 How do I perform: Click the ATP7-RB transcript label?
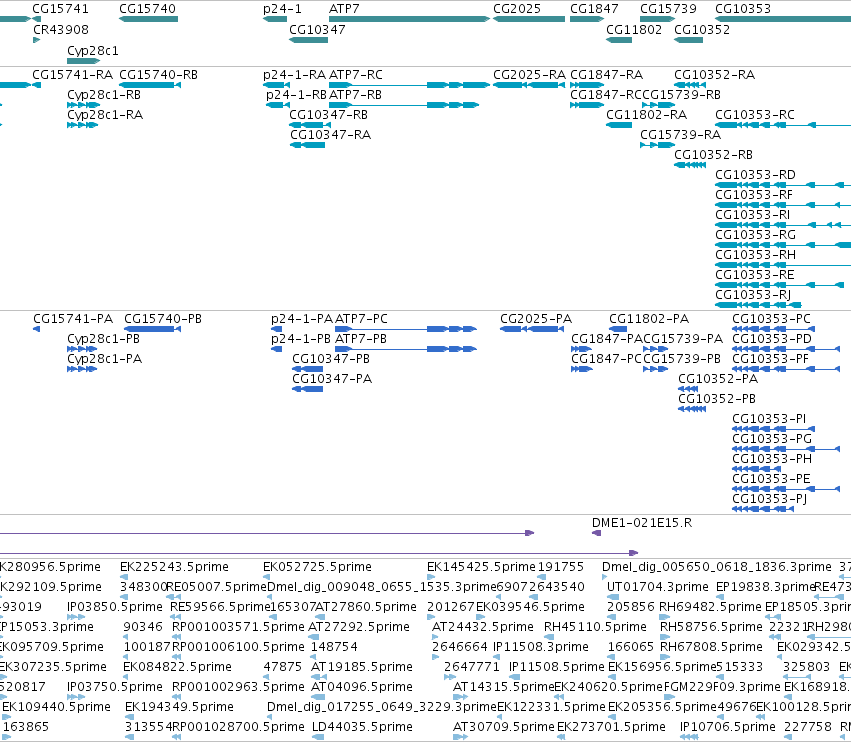point(355,94)
